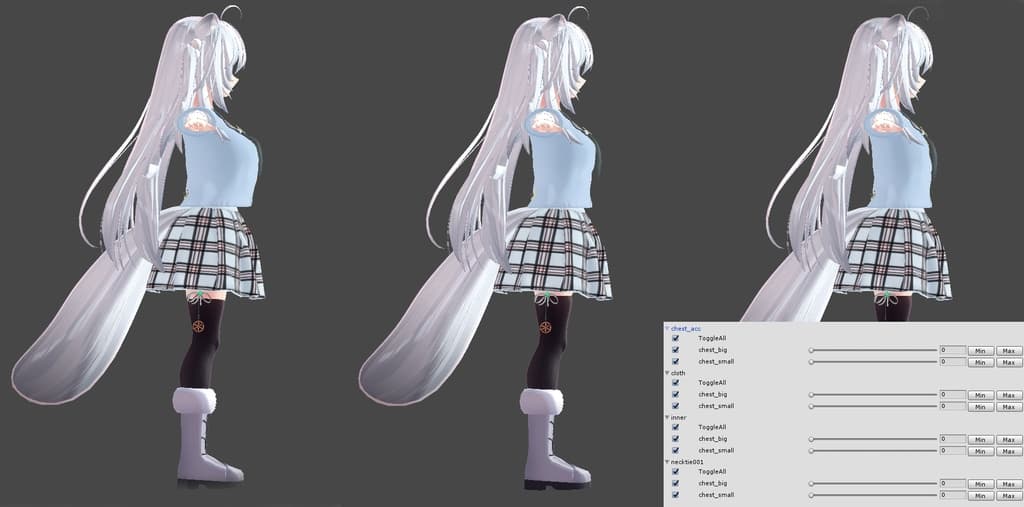The image size is (1024, 507).
Task: Uncheck ToggleAll under chest_acc
Action: (x=676, y=339)
